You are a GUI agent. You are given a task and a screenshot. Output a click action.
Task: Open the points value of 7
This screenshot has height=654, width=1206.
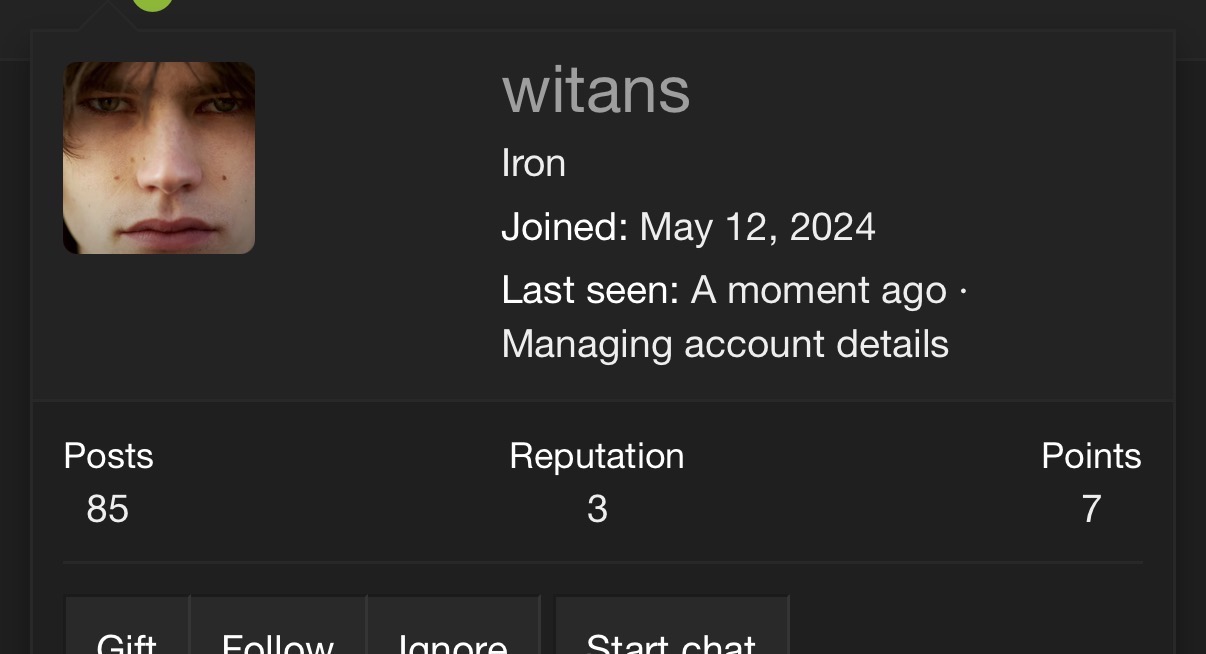pyautogui.click(x=1091, y=509)
